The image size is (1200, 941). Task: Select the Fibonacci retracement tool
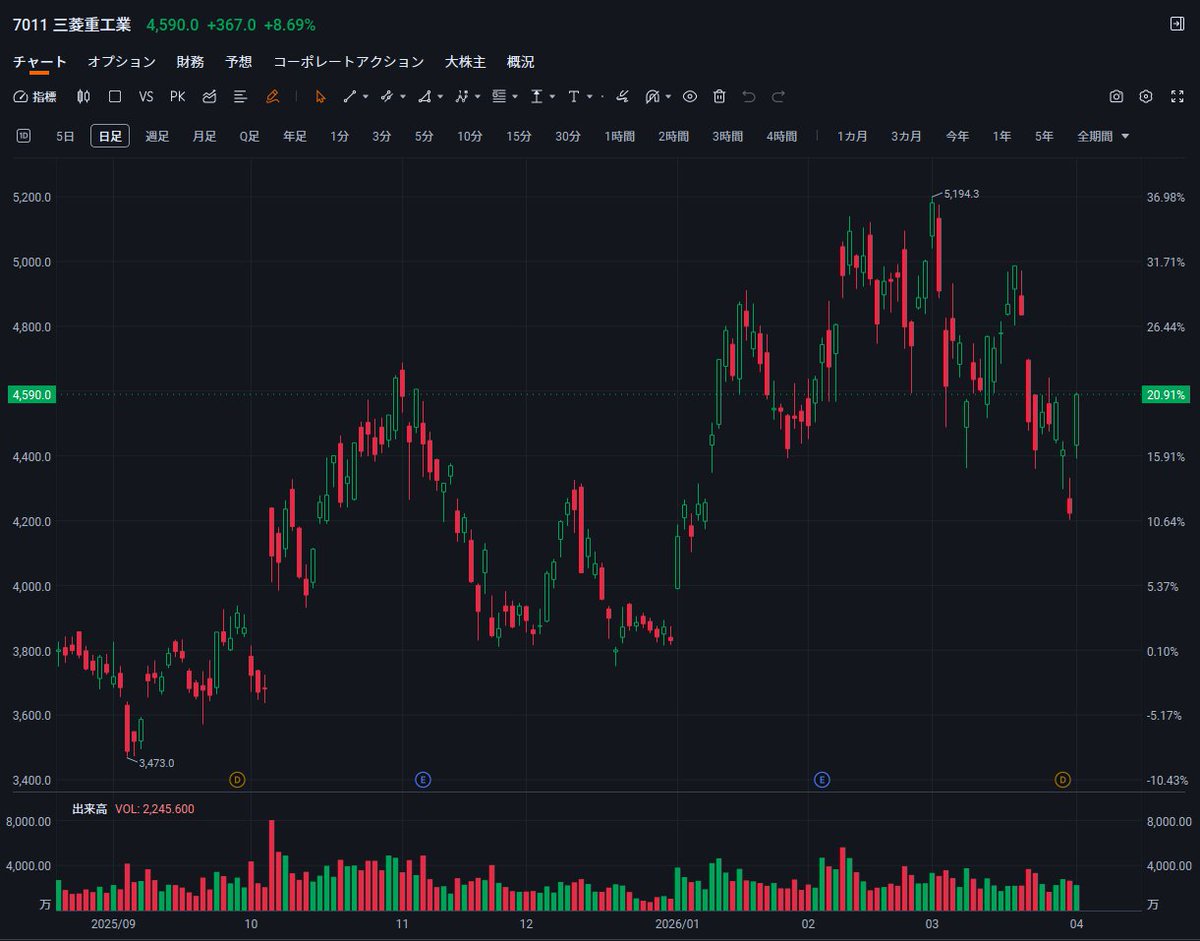(x=499, y=97)
